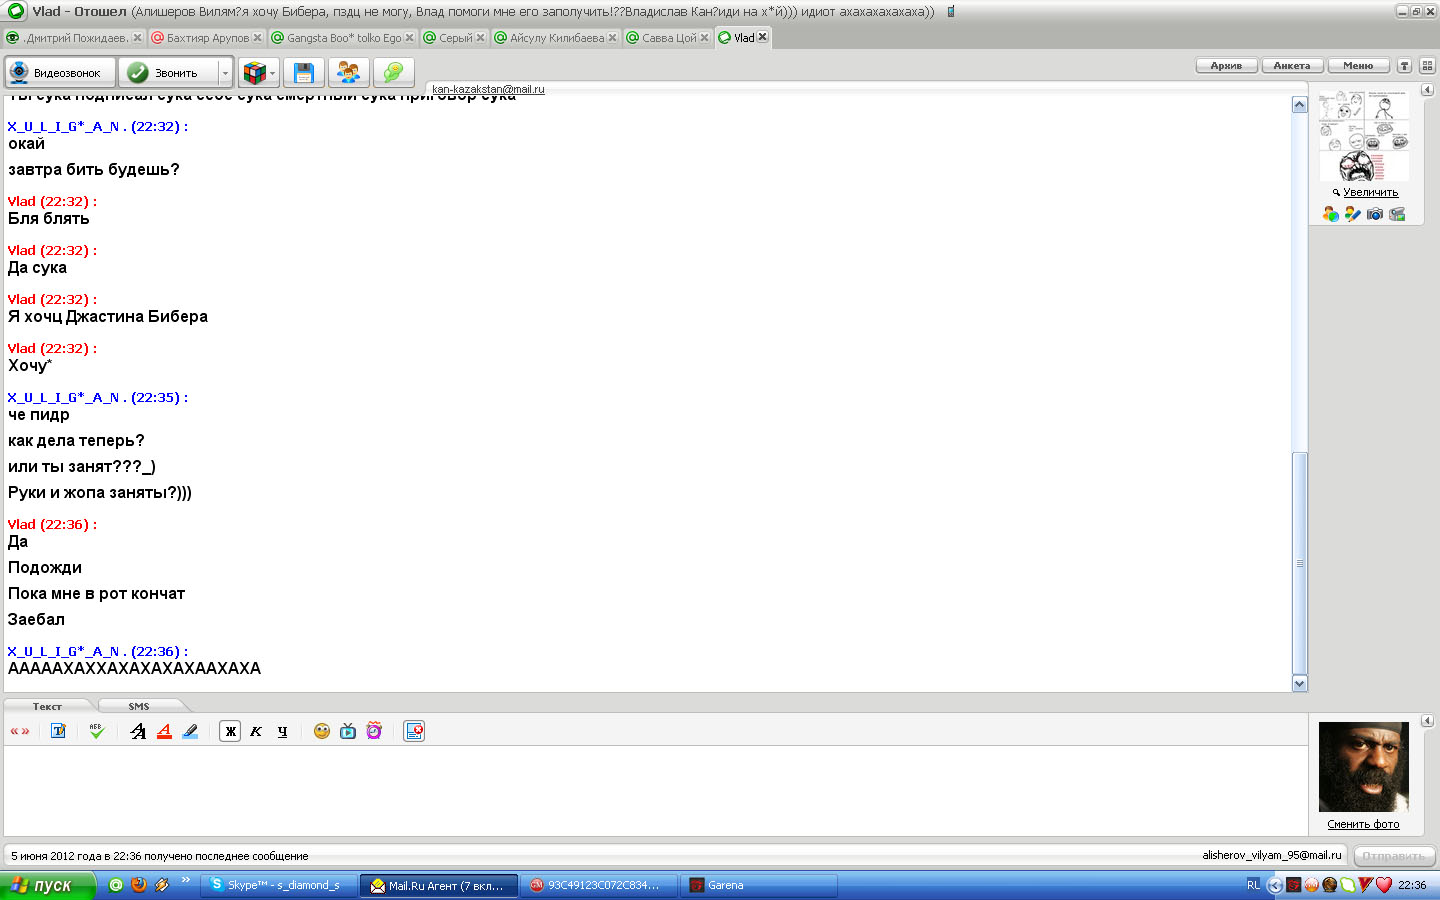
Task: Click the phone icon in title bar
Action: [951, 11]
